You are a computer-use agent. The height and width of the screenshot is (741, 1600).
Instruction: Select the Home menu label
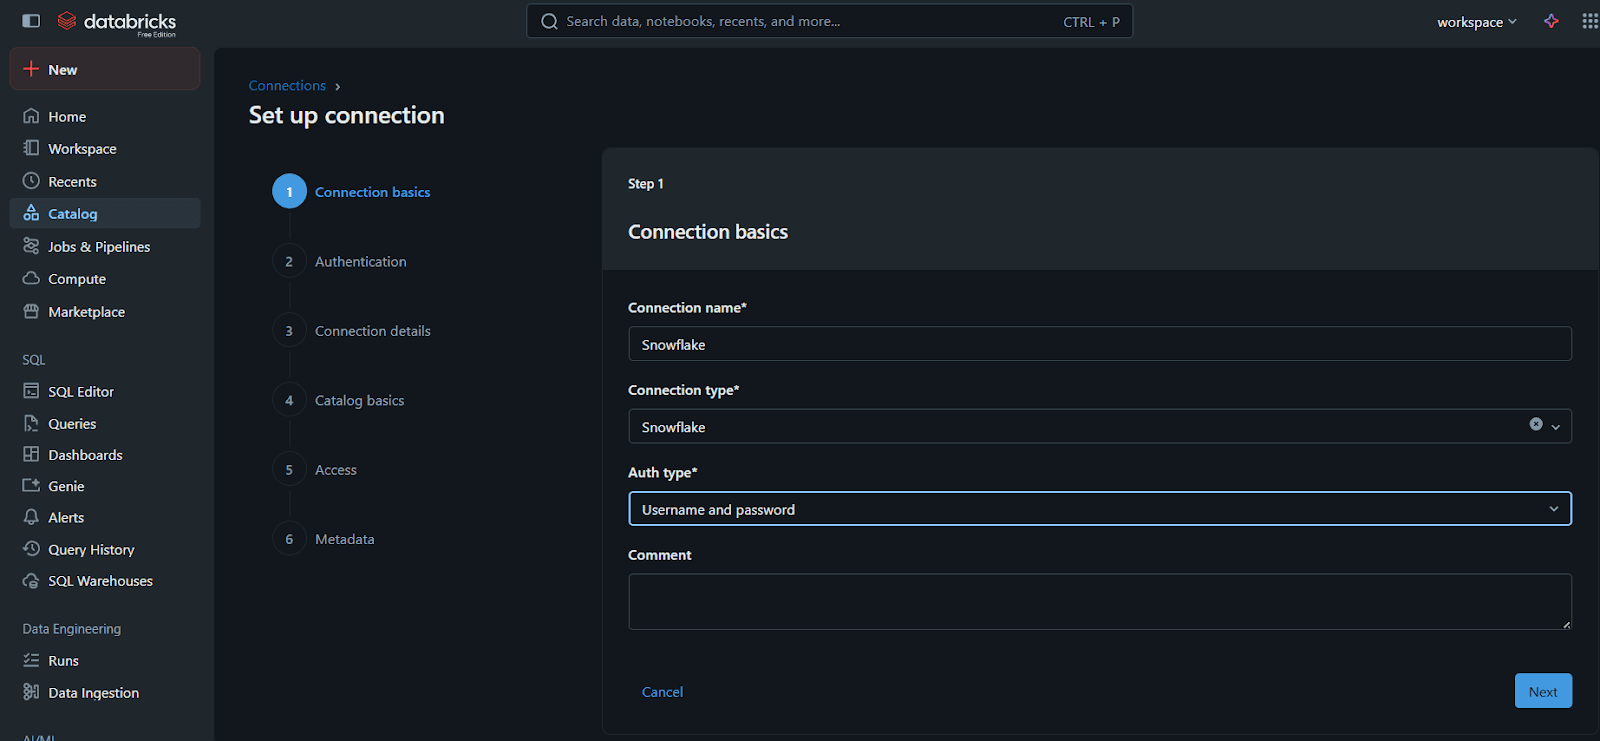coord(67,117)
